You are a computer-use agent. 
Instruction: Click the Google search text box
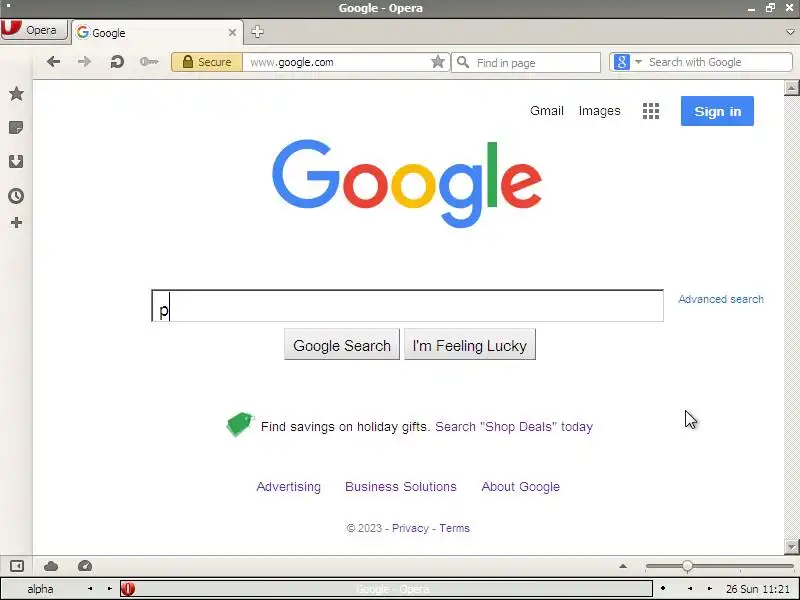[x=407, y=306]
